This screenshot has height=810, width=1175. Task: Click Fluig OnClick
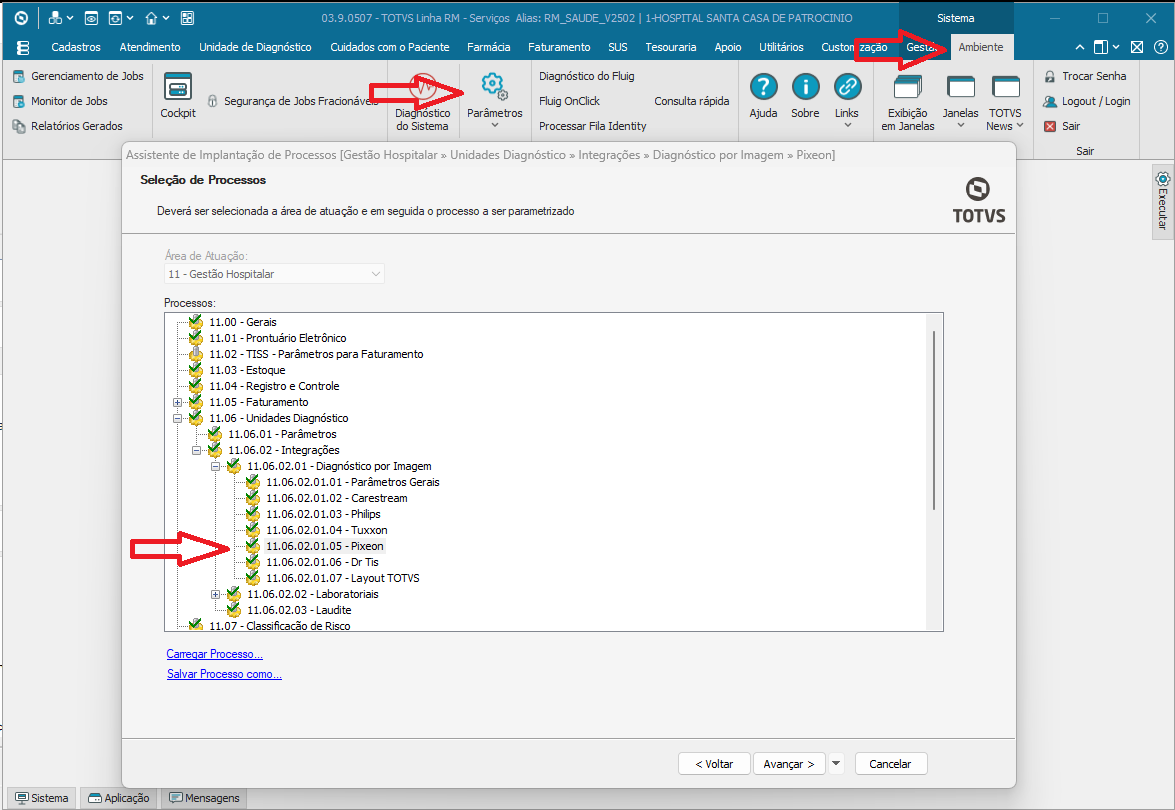point(570,101)
